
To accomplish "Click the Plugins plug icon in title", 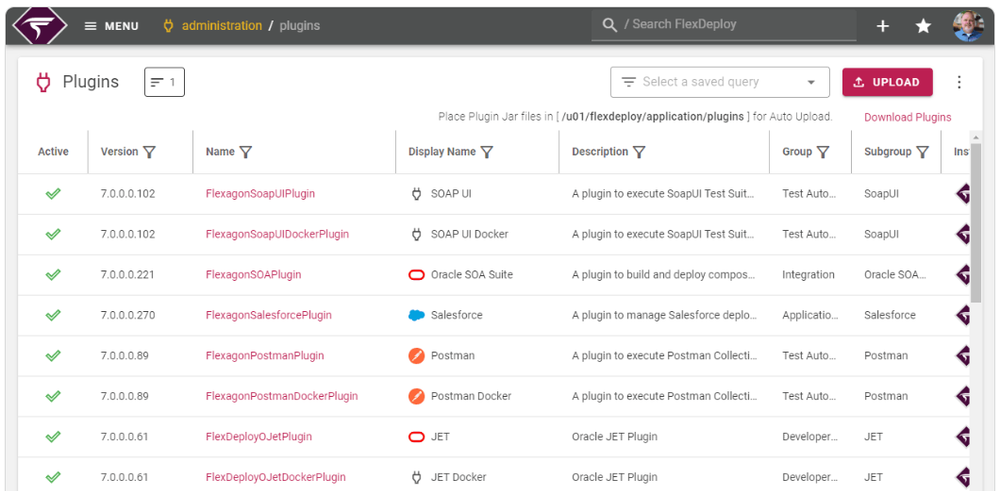I will pyautogui.click(x=43, y=82).
